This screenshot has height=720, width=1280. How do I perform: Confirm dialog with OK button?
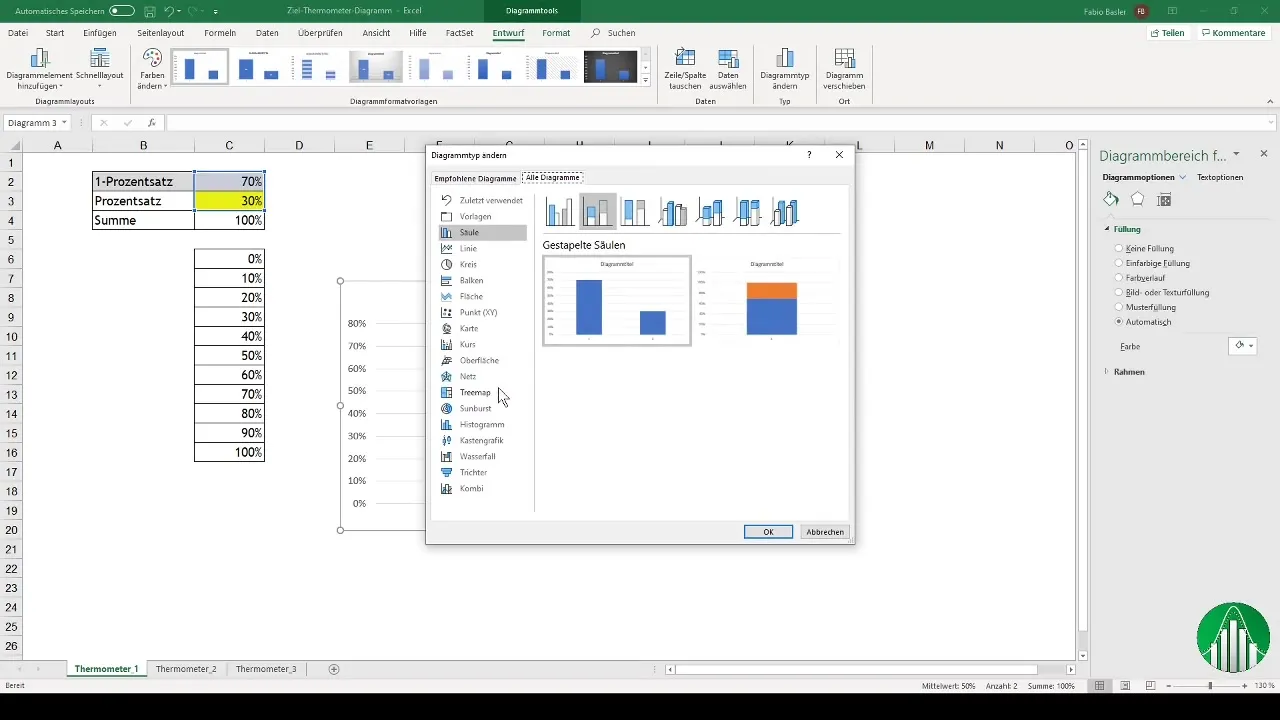tap(768, 532)
